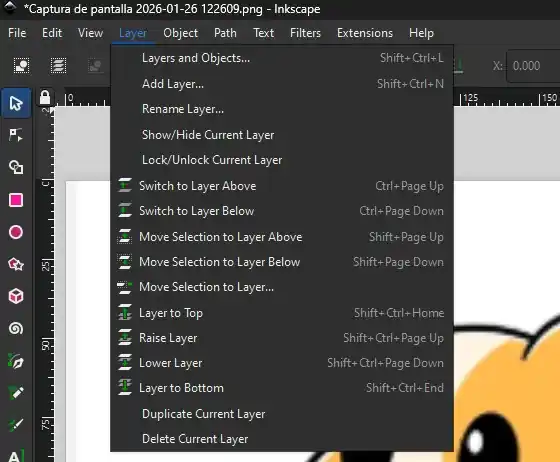560x462 pixels.
Task: Choose Move Selection to Layer Above
Action: pyautogui.click(x=282, y=237)
